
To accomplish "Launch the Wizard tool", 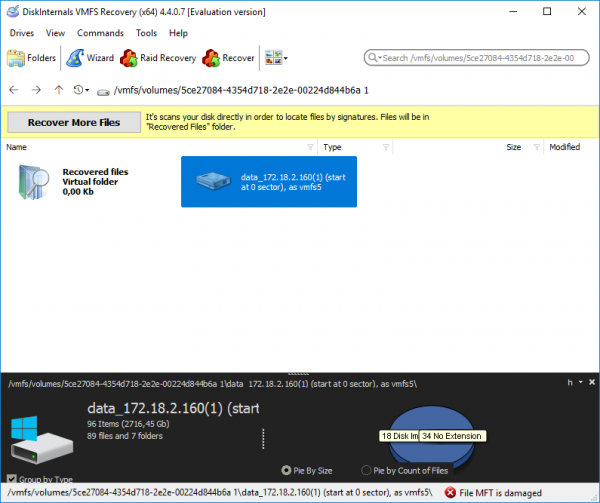I will 91,58.
